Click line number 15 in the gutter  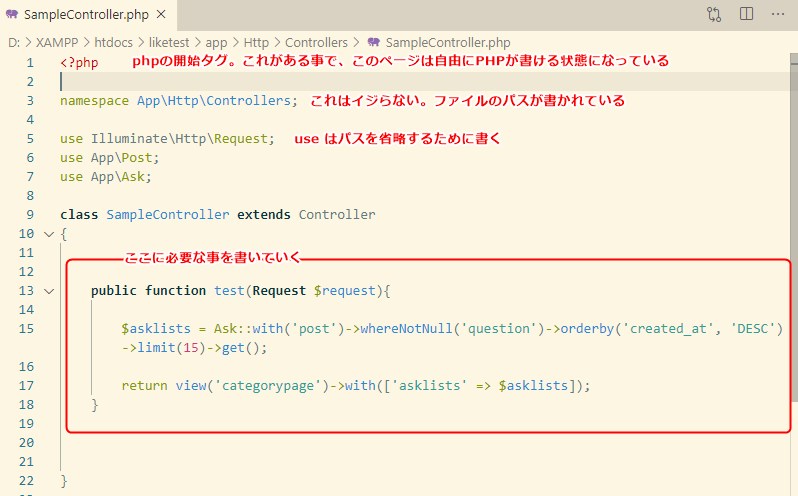(26, 329)
